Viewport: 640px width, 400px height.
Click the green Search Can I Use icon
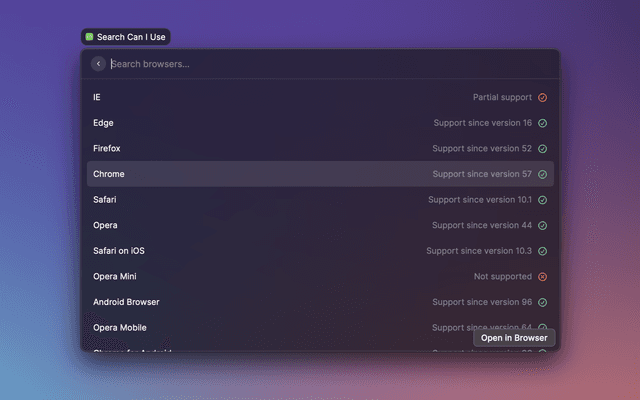[89, 37]
